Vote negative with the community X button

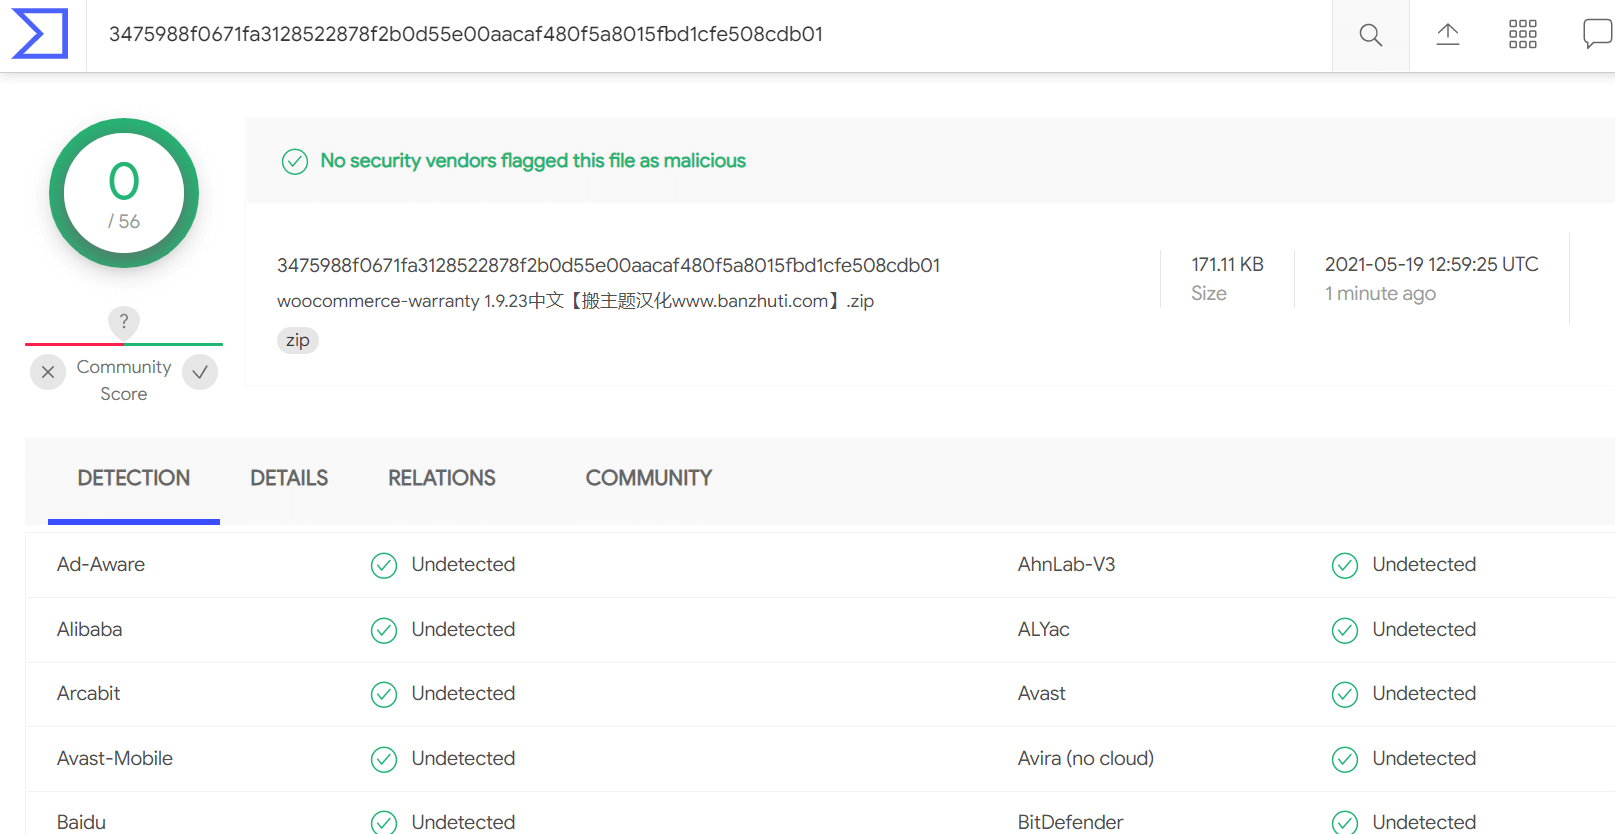48,372
